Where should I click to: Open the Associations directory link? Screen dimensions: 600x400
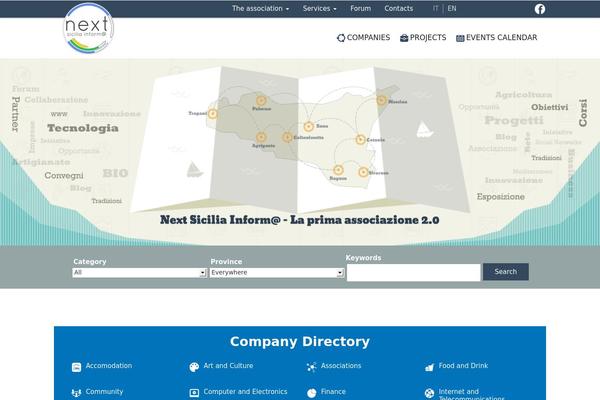[x=341, y=366]
